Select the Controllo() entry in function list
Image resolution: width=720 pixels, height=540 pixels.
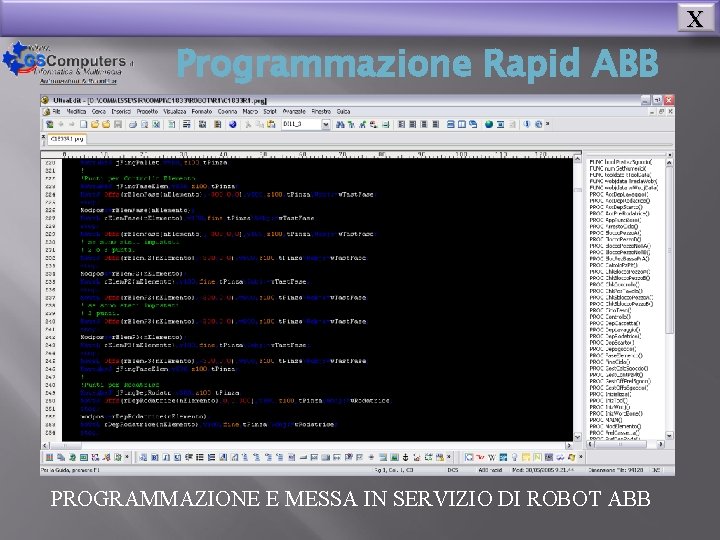click(611, 317)
